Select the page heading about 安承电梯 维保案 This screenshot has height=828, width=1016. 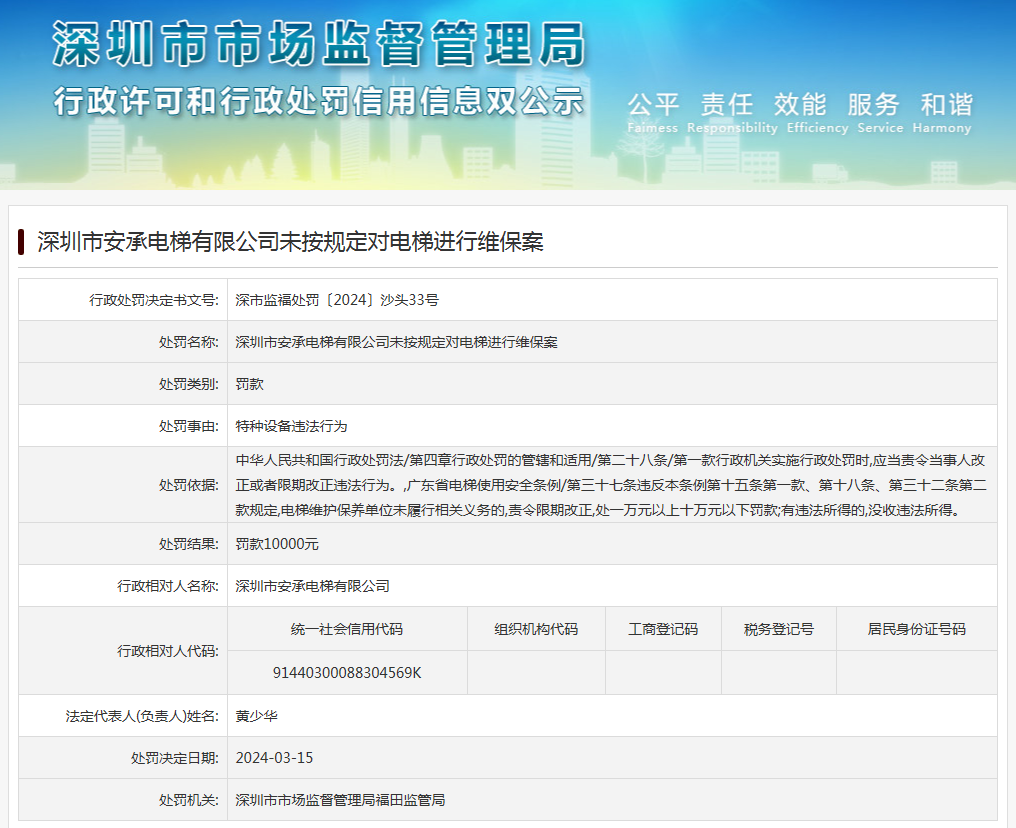click(x=291, y=242)
